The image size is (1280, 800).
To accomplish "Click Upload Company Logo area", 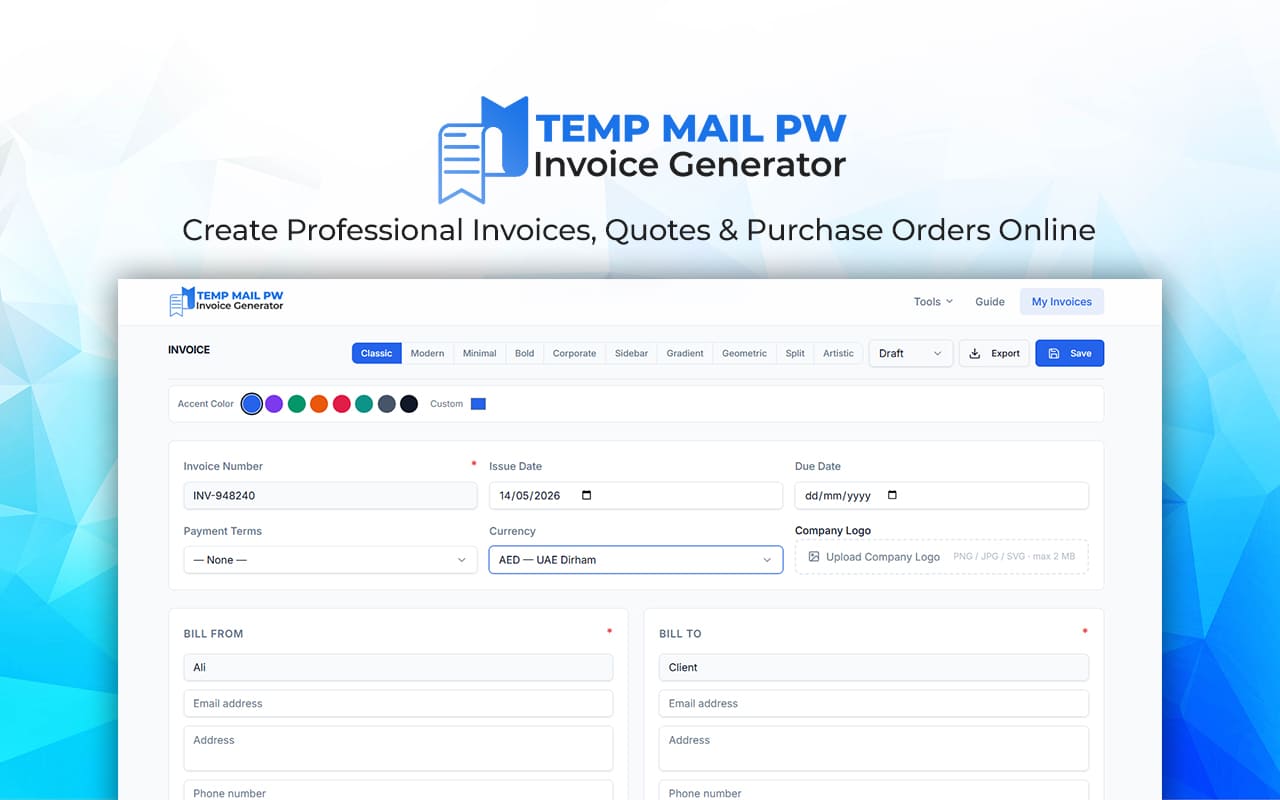I will point(942,557).
